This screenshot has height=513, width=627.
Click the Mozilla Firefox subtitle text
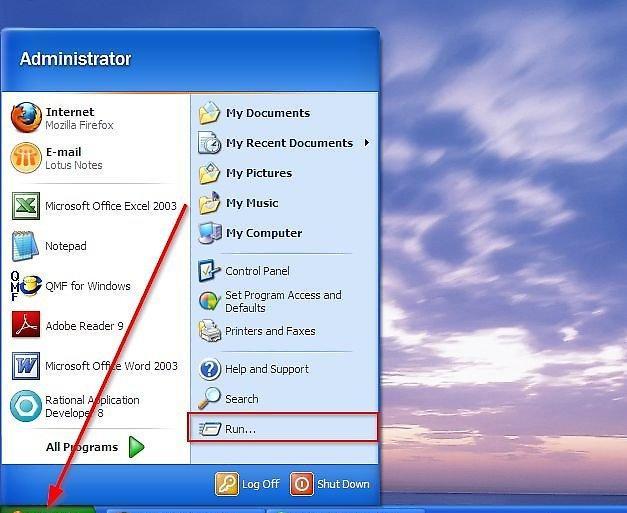click(x=79, y=125)
